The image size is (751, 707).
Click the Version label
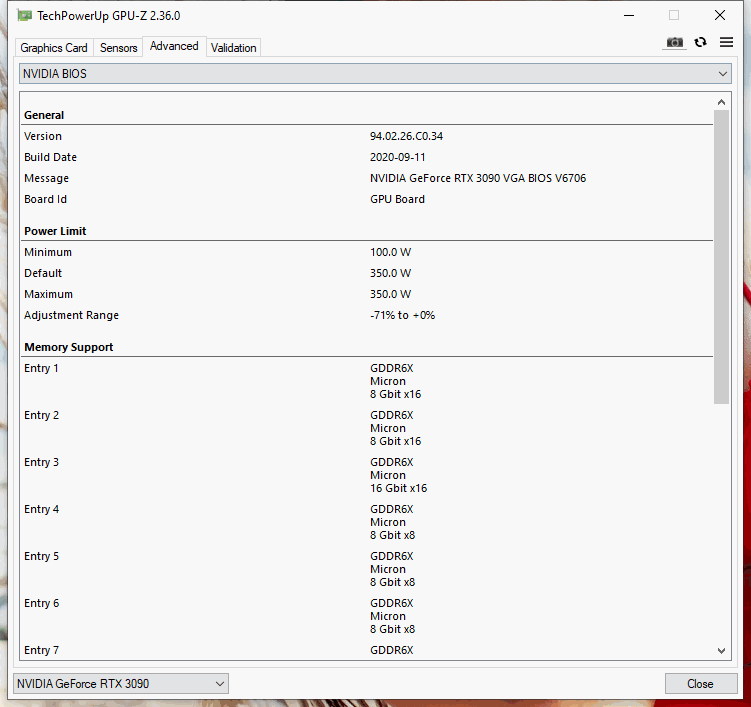click(43, 136)
